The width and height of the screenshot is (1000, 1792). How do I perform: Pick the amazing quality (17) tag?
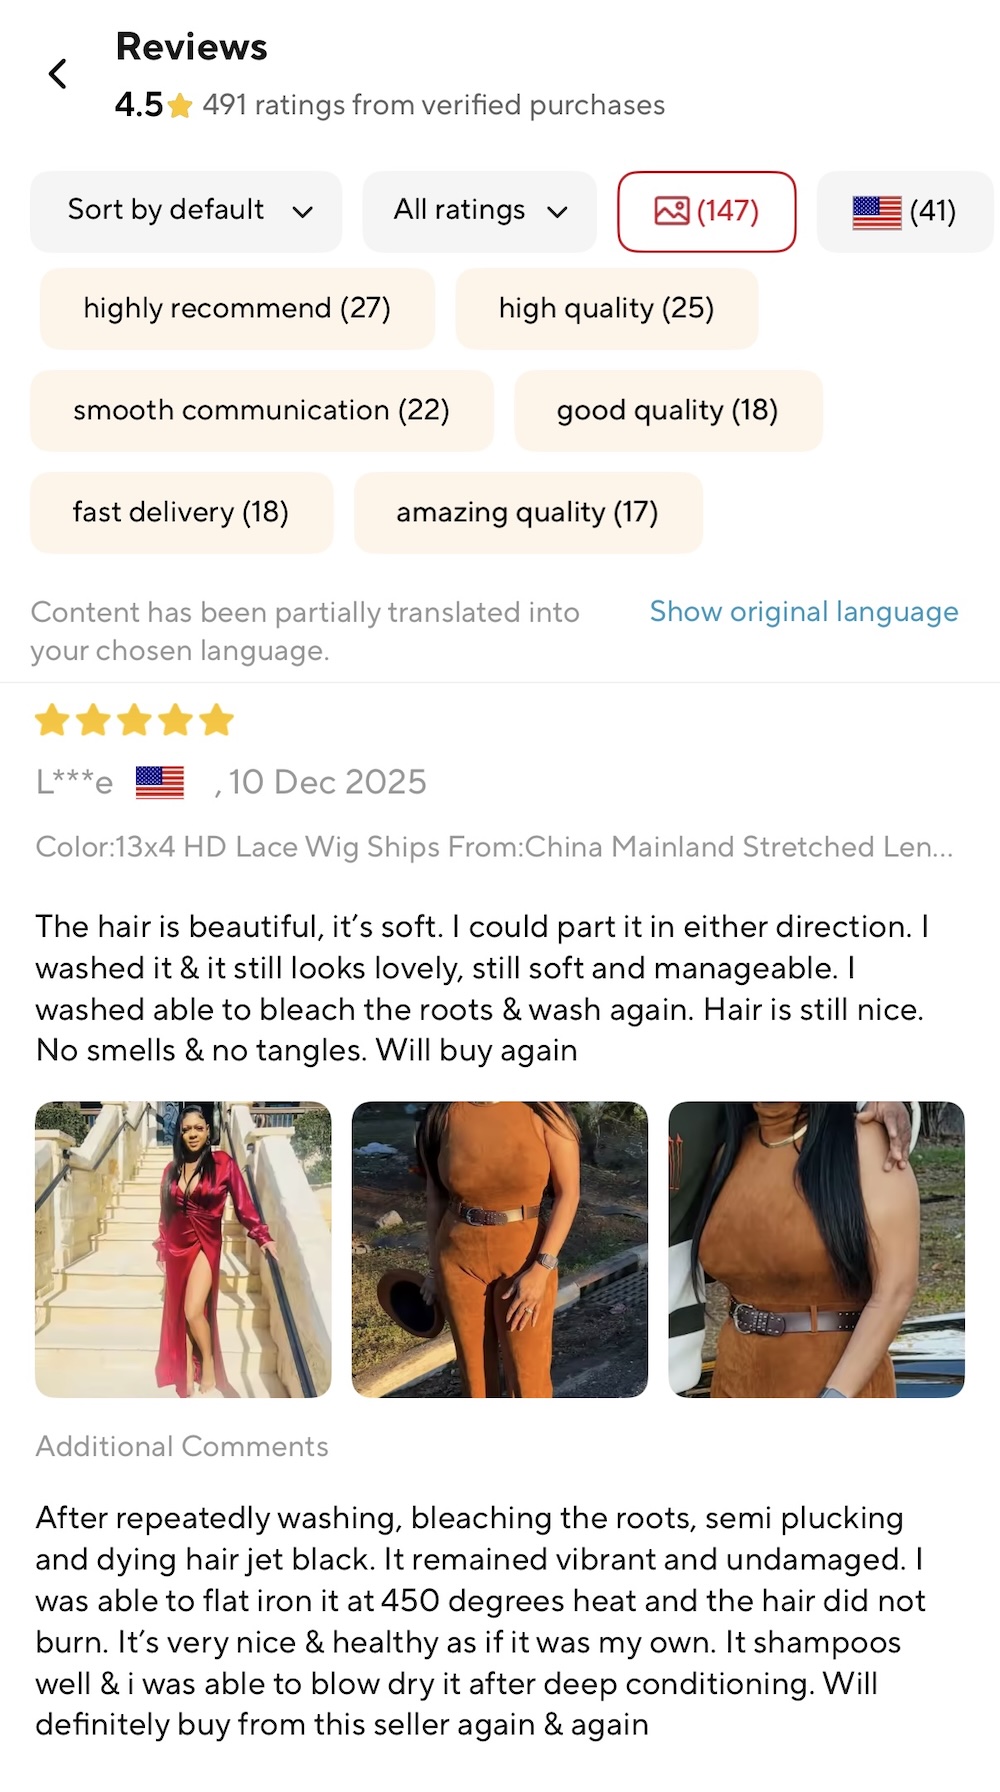[x=528, y=512]
